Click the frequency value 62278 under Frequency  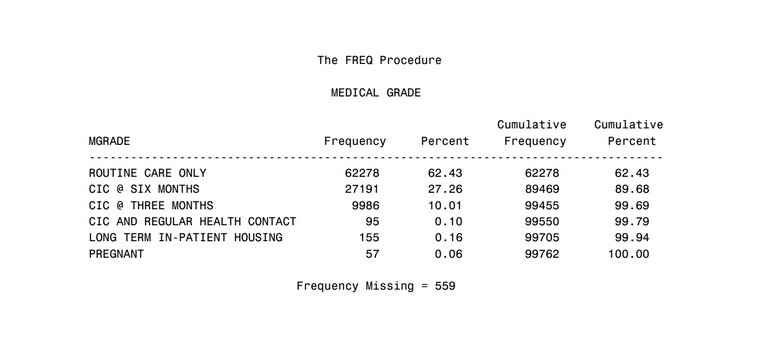(x=362, y=173)
